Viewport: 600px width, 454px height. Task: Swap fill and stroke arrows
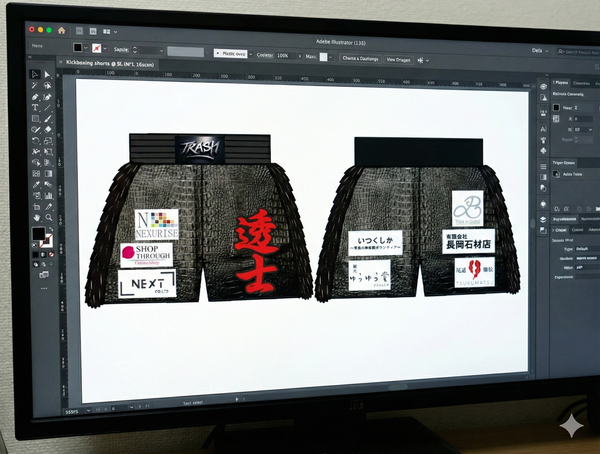coord(51,229)
